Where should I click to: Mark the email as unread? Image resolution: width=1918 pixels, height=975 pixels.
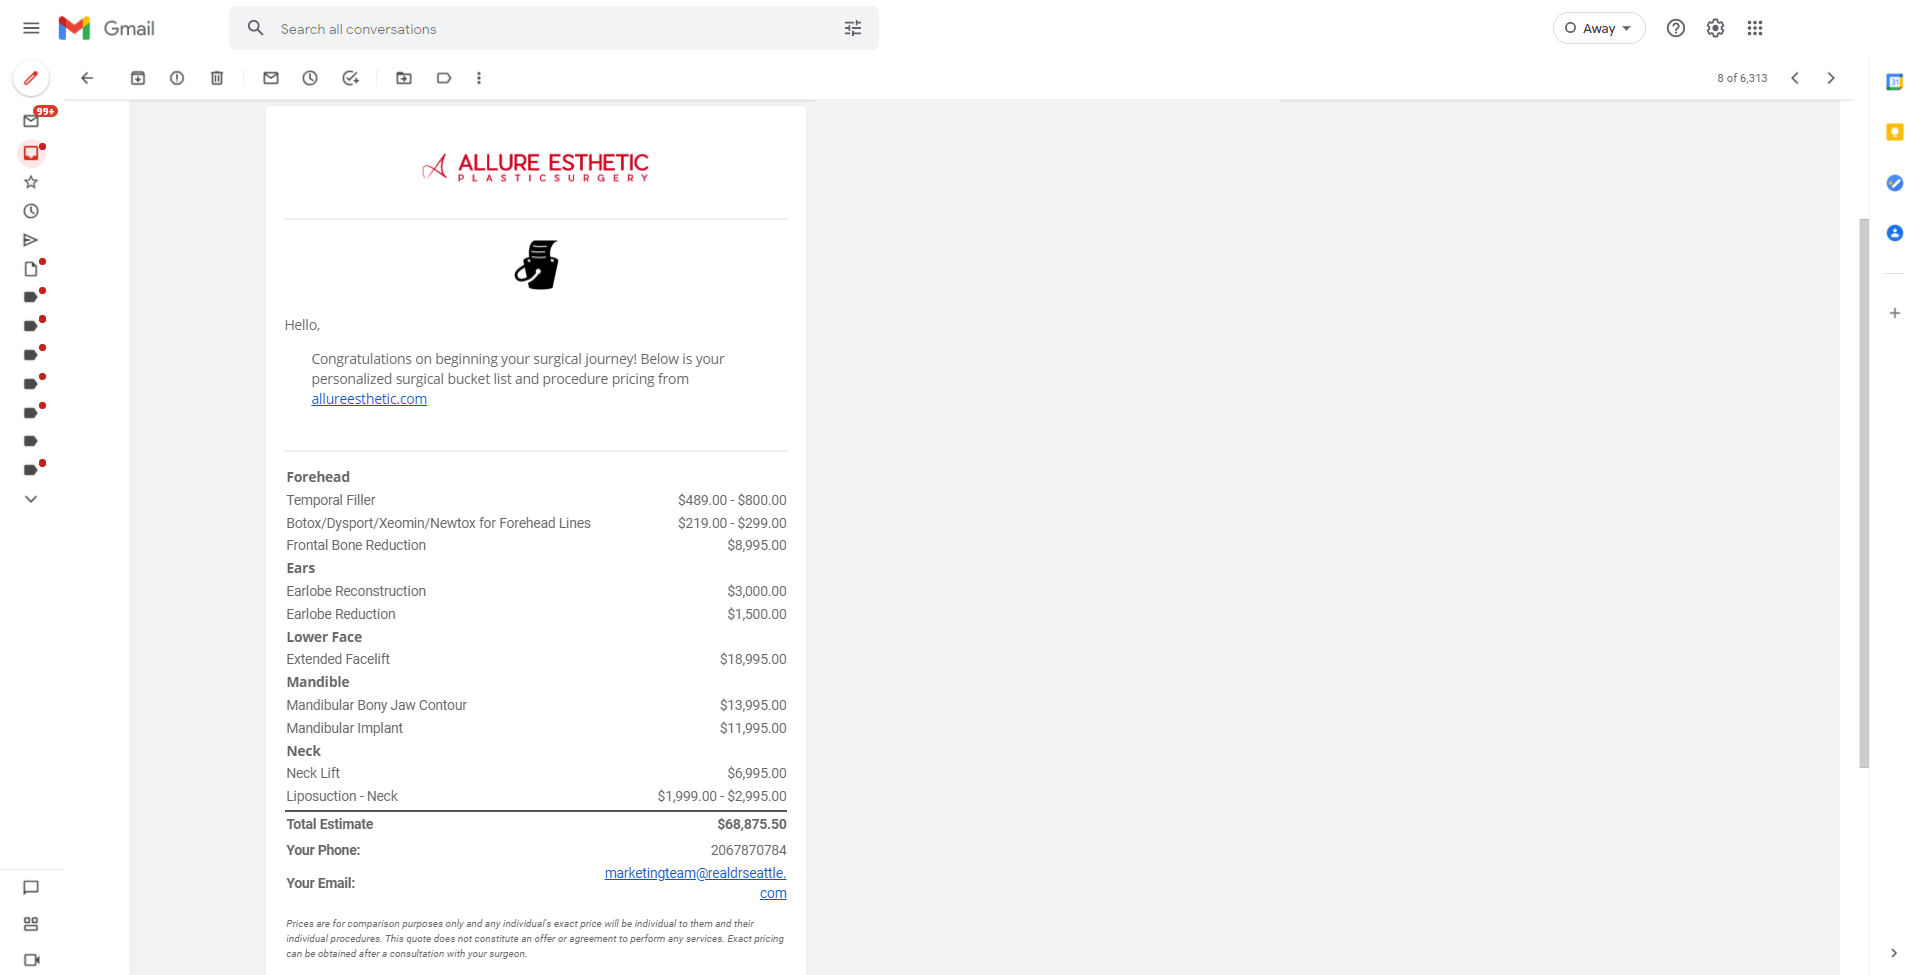271,78
